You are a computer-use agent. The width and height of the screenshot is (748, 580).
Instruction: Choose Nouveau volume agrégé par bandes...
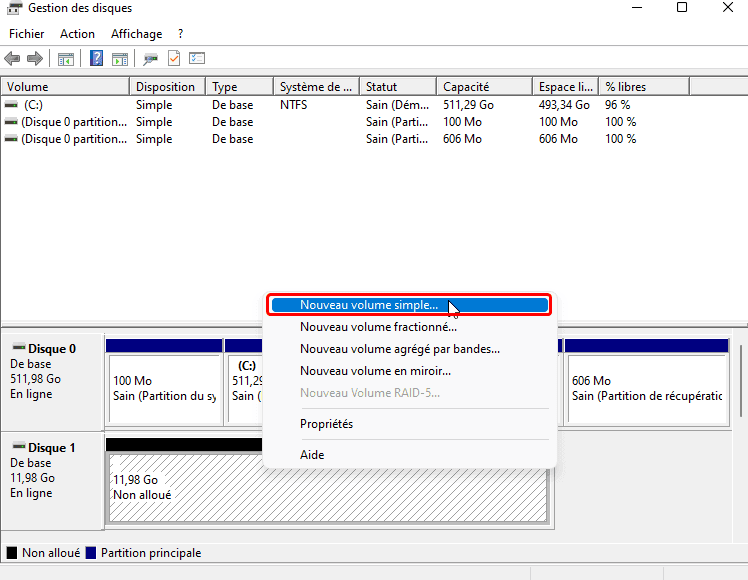(x=409, y=349)
